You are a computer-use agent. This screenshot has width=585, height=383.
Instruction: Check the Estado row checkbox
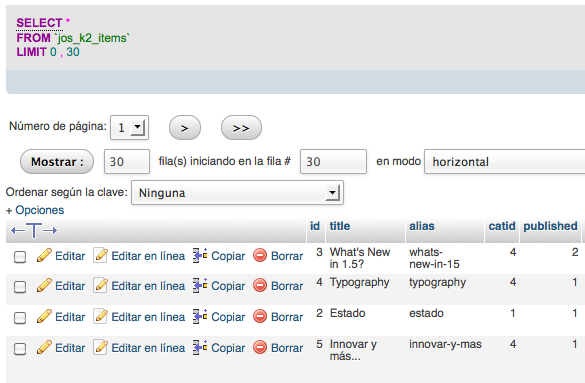(20, 317)
